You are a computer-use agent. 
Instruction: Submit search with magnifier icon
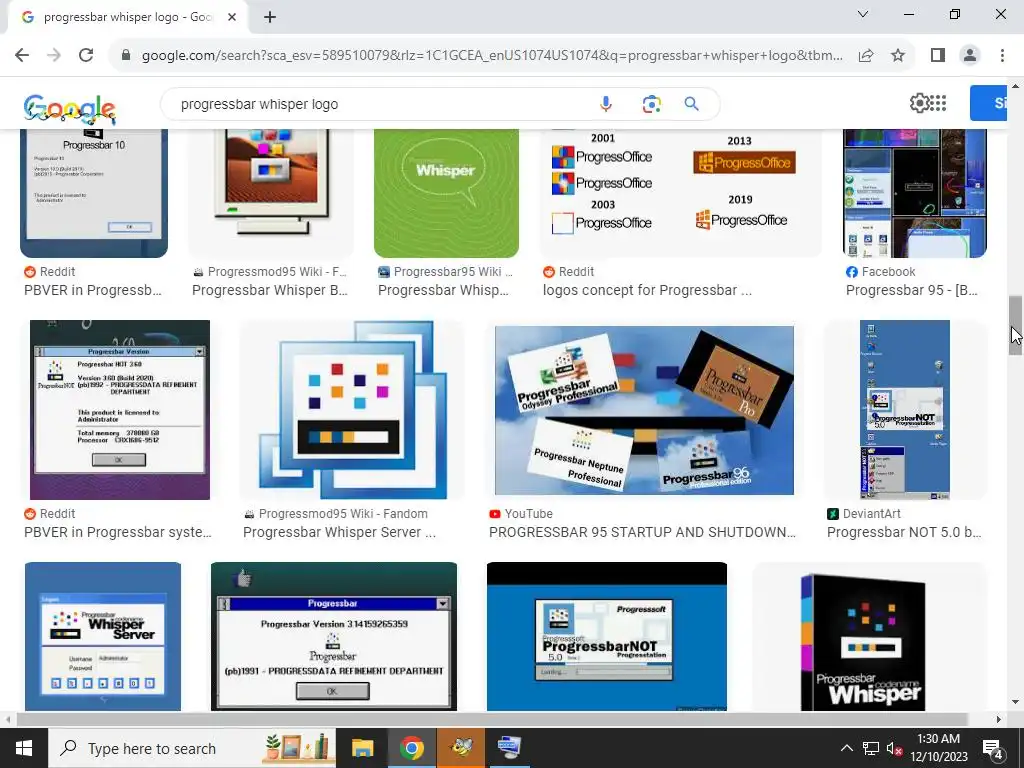pyautogui.click(x=692, y=104)
